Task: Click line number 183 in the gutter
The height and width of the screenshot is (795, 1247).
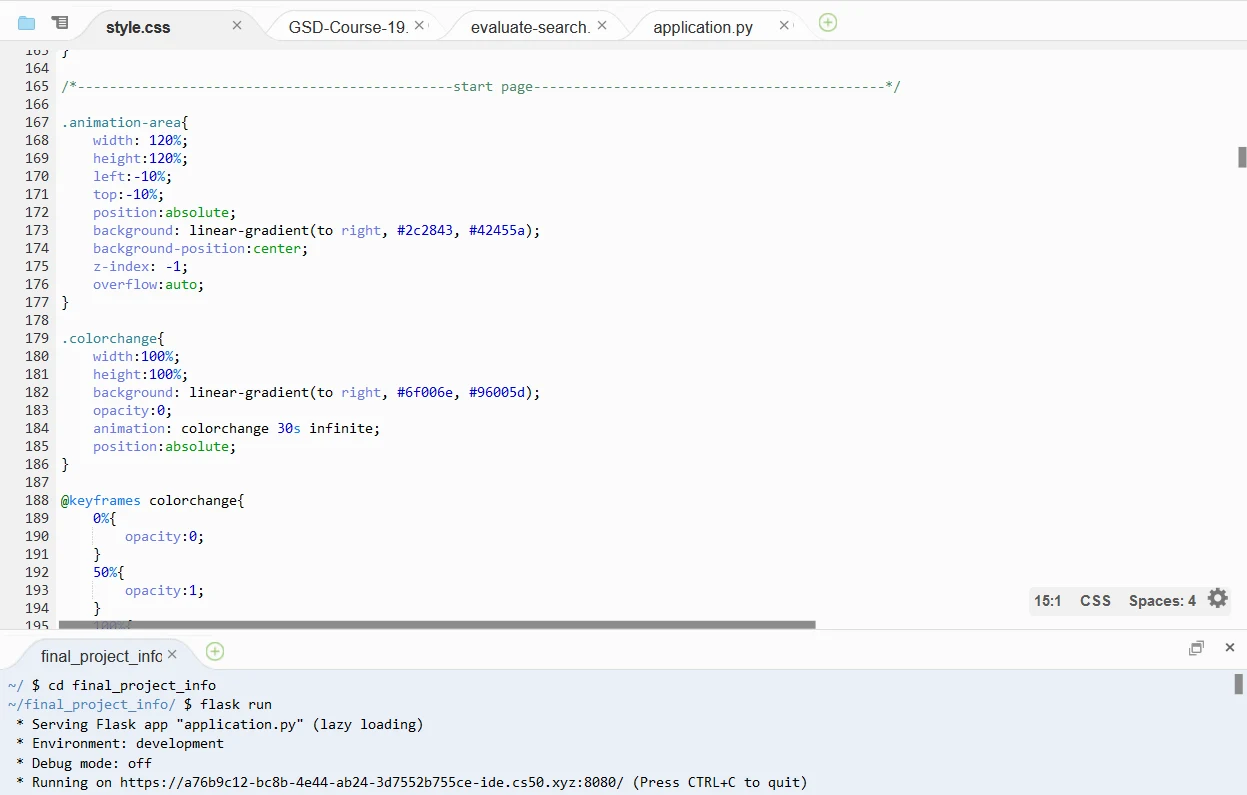Action: (x=37, y=410)
